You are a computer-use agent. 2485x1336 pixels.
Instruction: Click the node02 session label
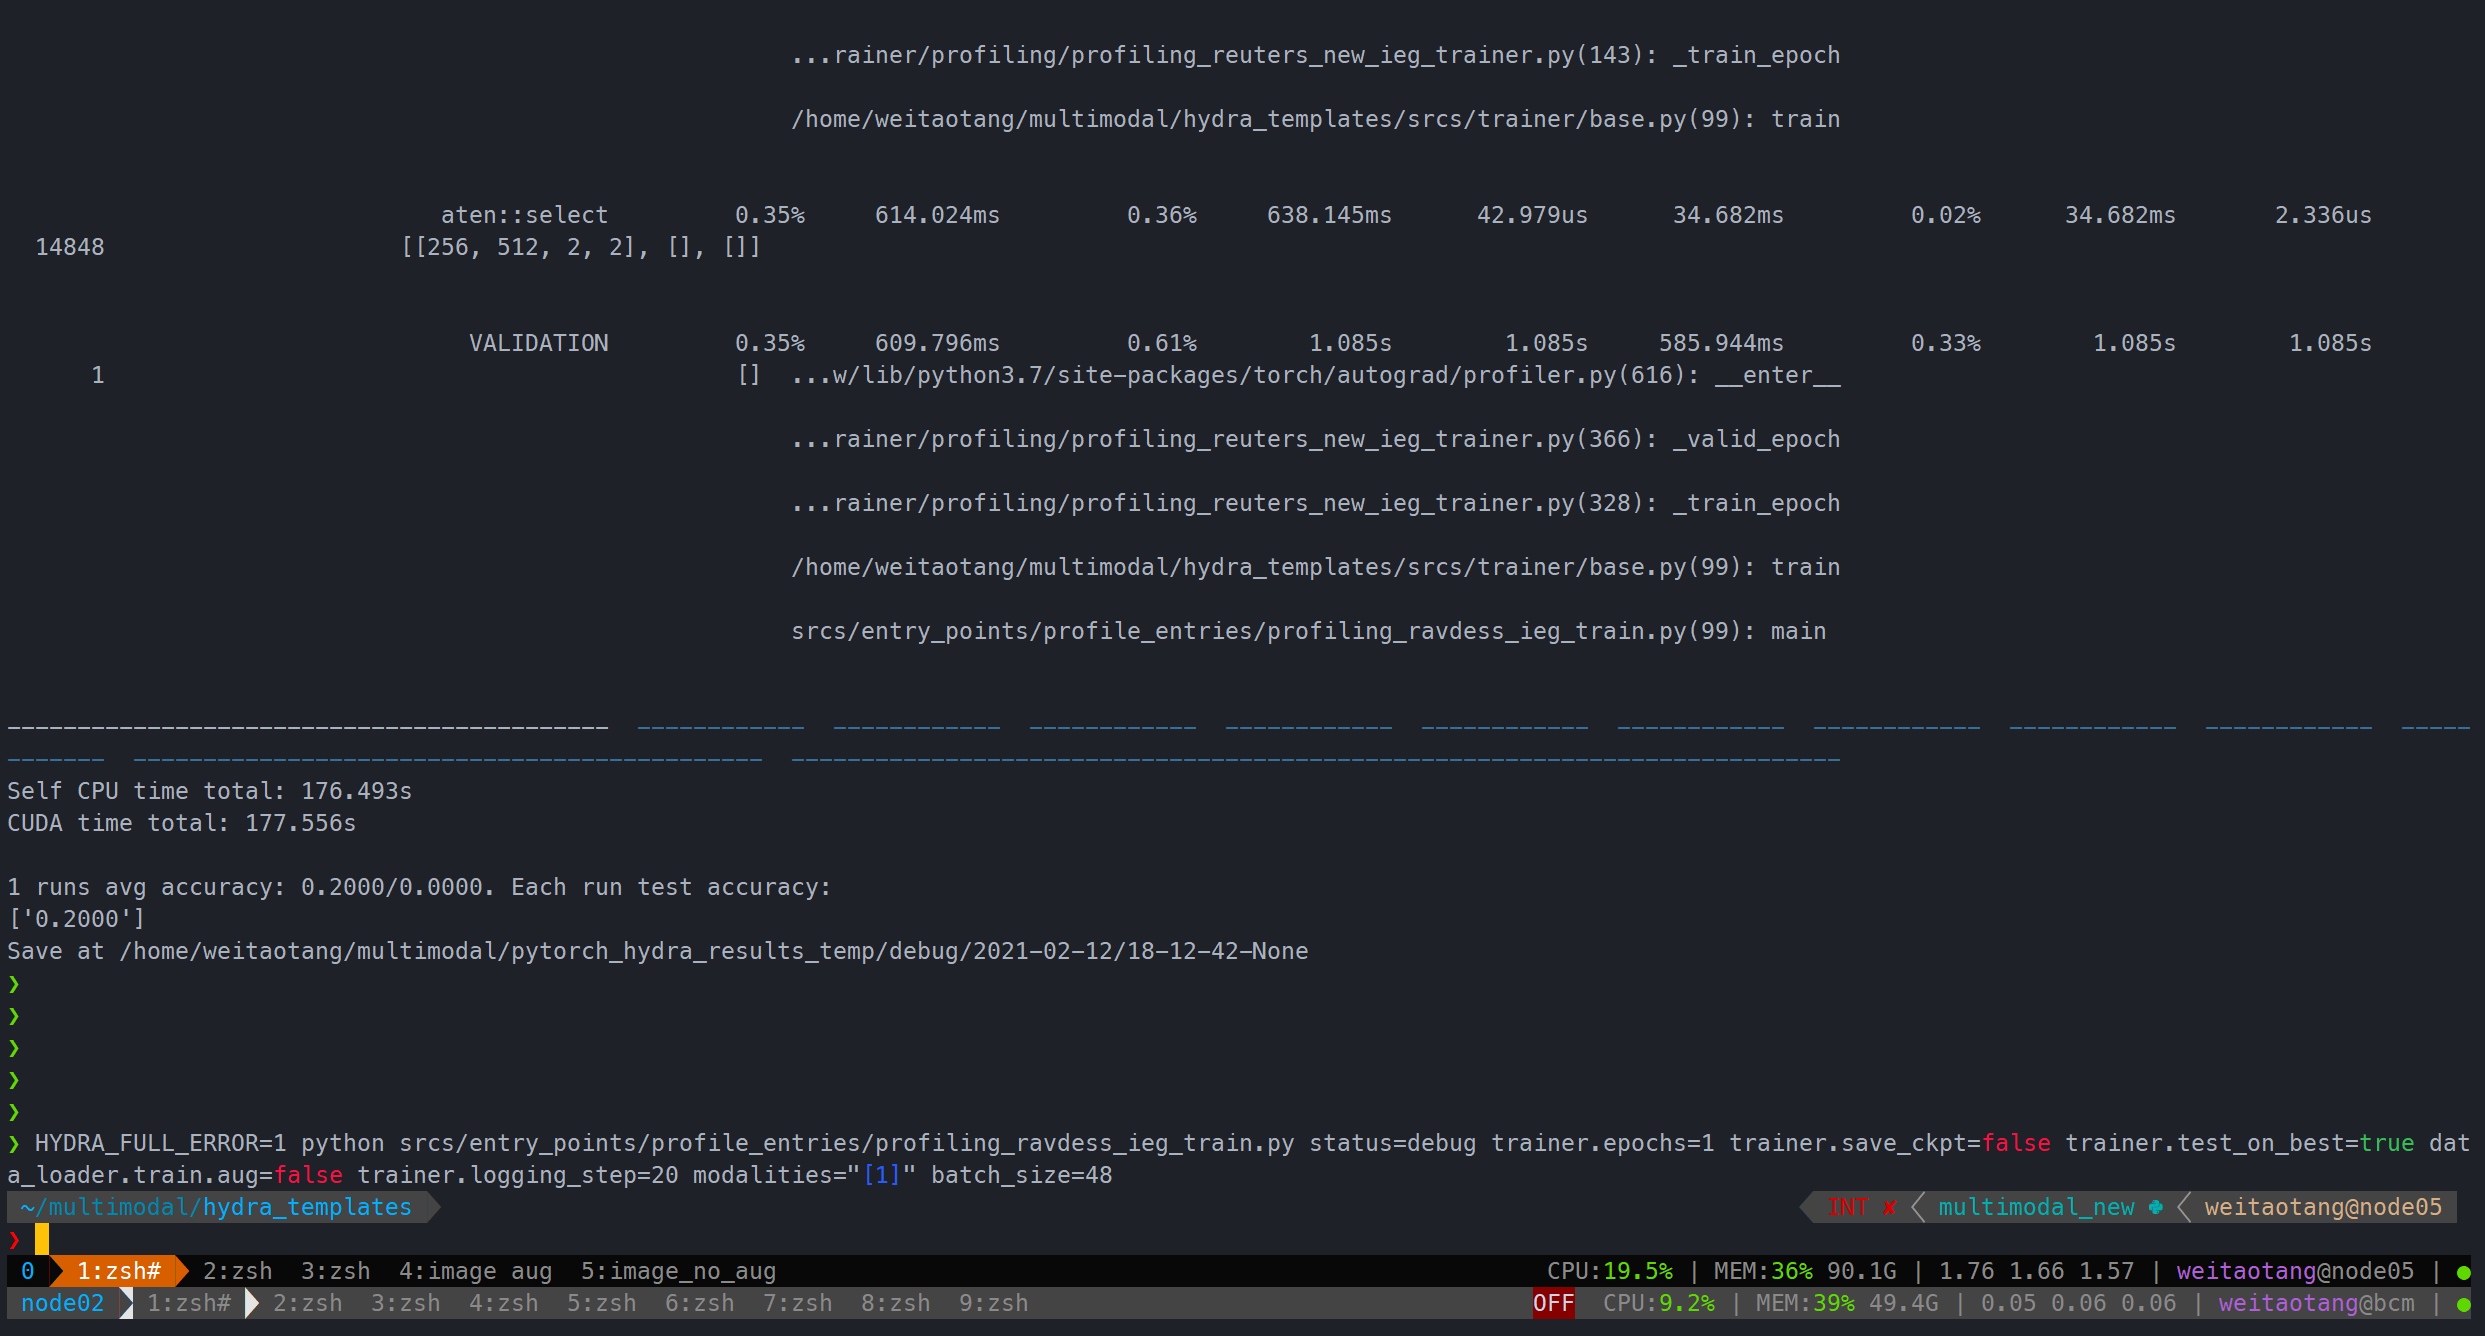[x=62, y=1303]
